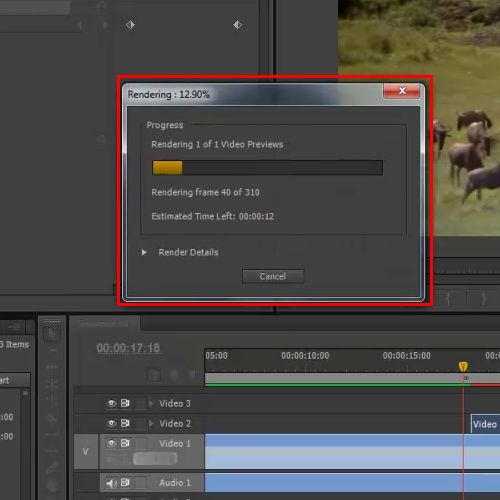500x500 pixels.
Task: Expand the Video 3 track
Action: [x=151, y=404]
